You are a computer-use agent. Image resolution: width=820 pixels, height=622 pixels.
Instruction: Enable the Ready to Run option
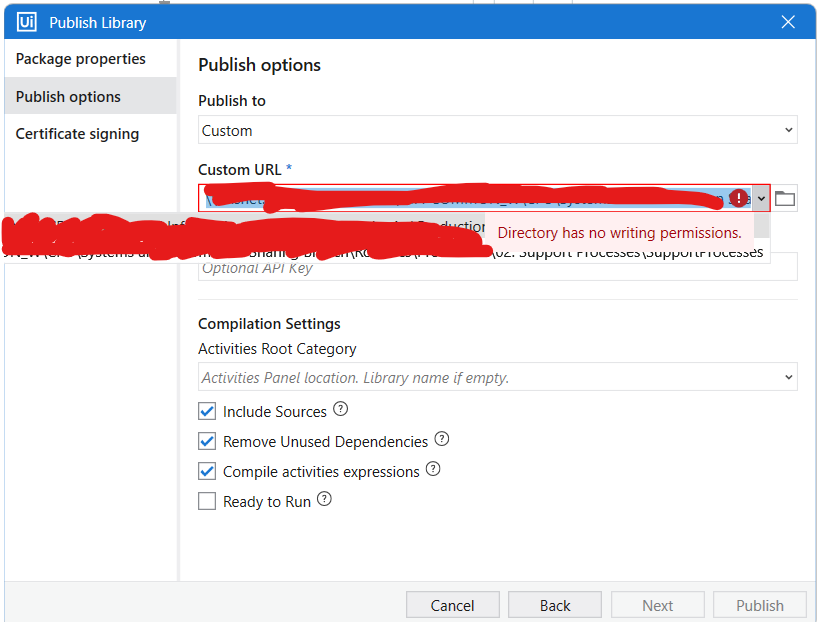click(x=207, y=500)
